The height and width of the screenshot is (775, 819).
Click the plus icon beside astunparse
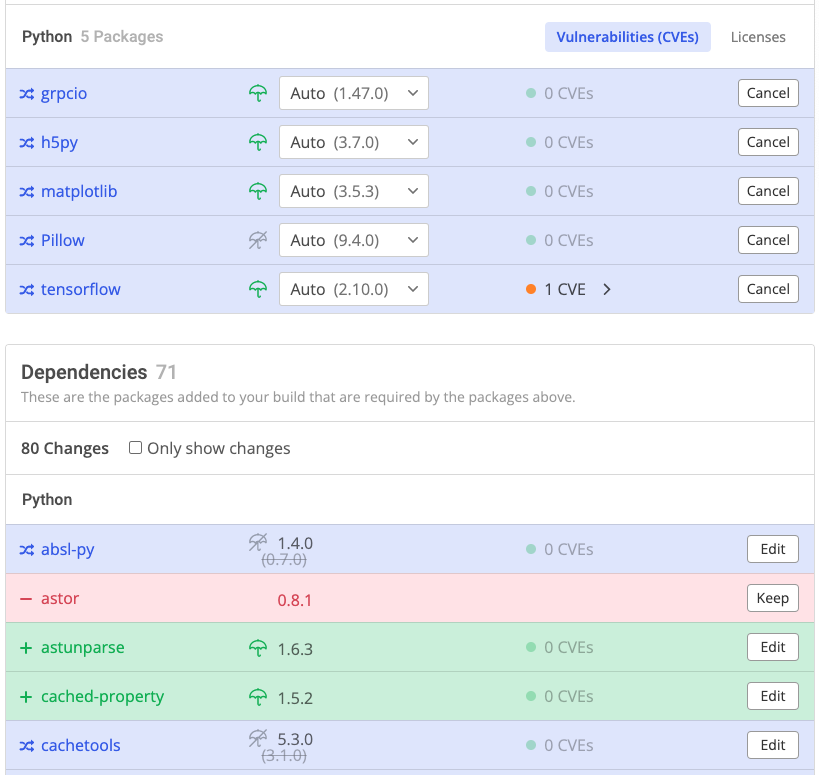[25, 647]
